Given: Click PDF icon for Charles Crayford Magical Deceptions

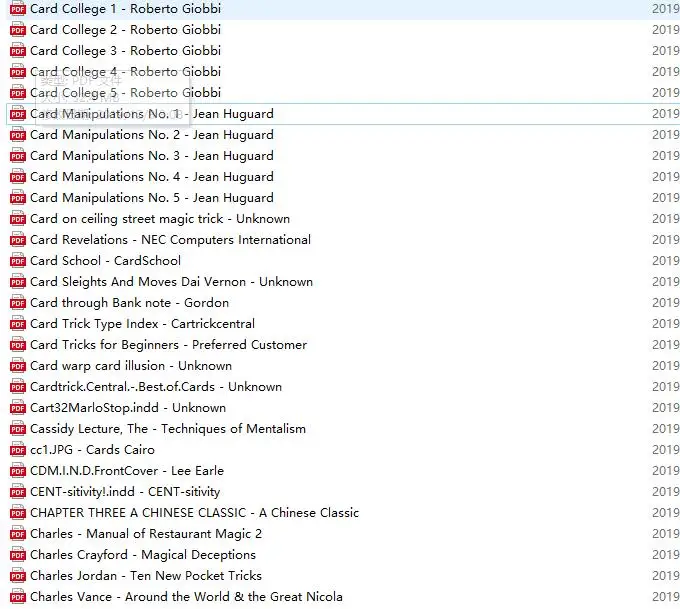Looking at the screenshot, I should pyautogui.click(x=18, y=555).
